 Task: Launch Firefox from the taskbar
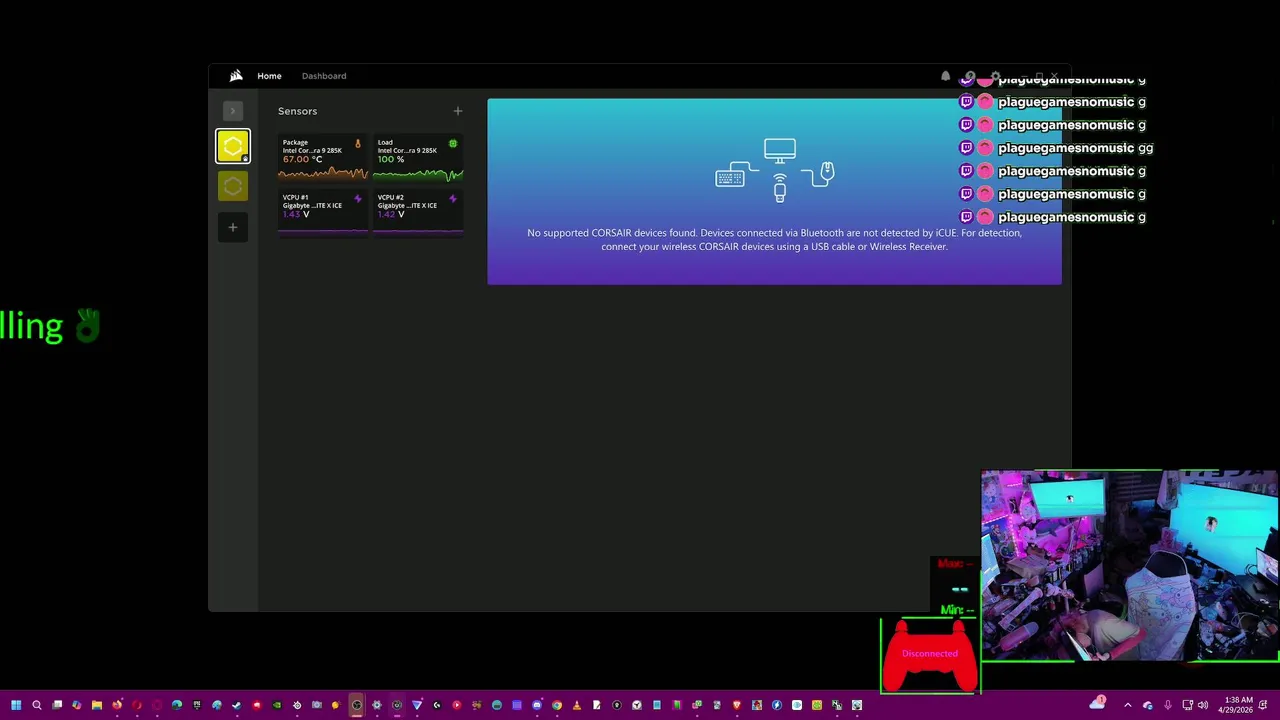click(117, 705)
